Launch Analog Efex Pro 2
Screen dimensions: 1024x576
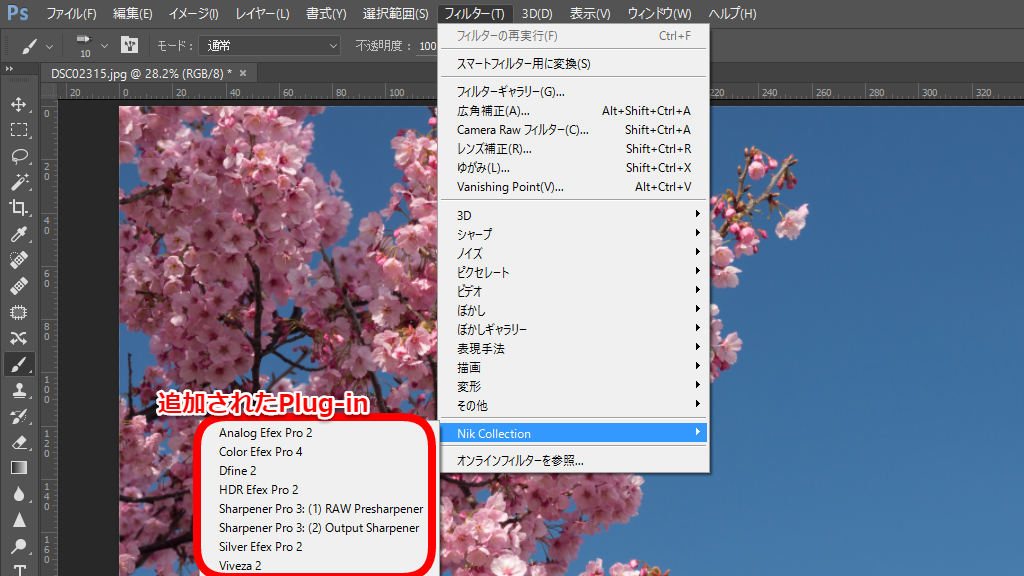coord(266,432)
